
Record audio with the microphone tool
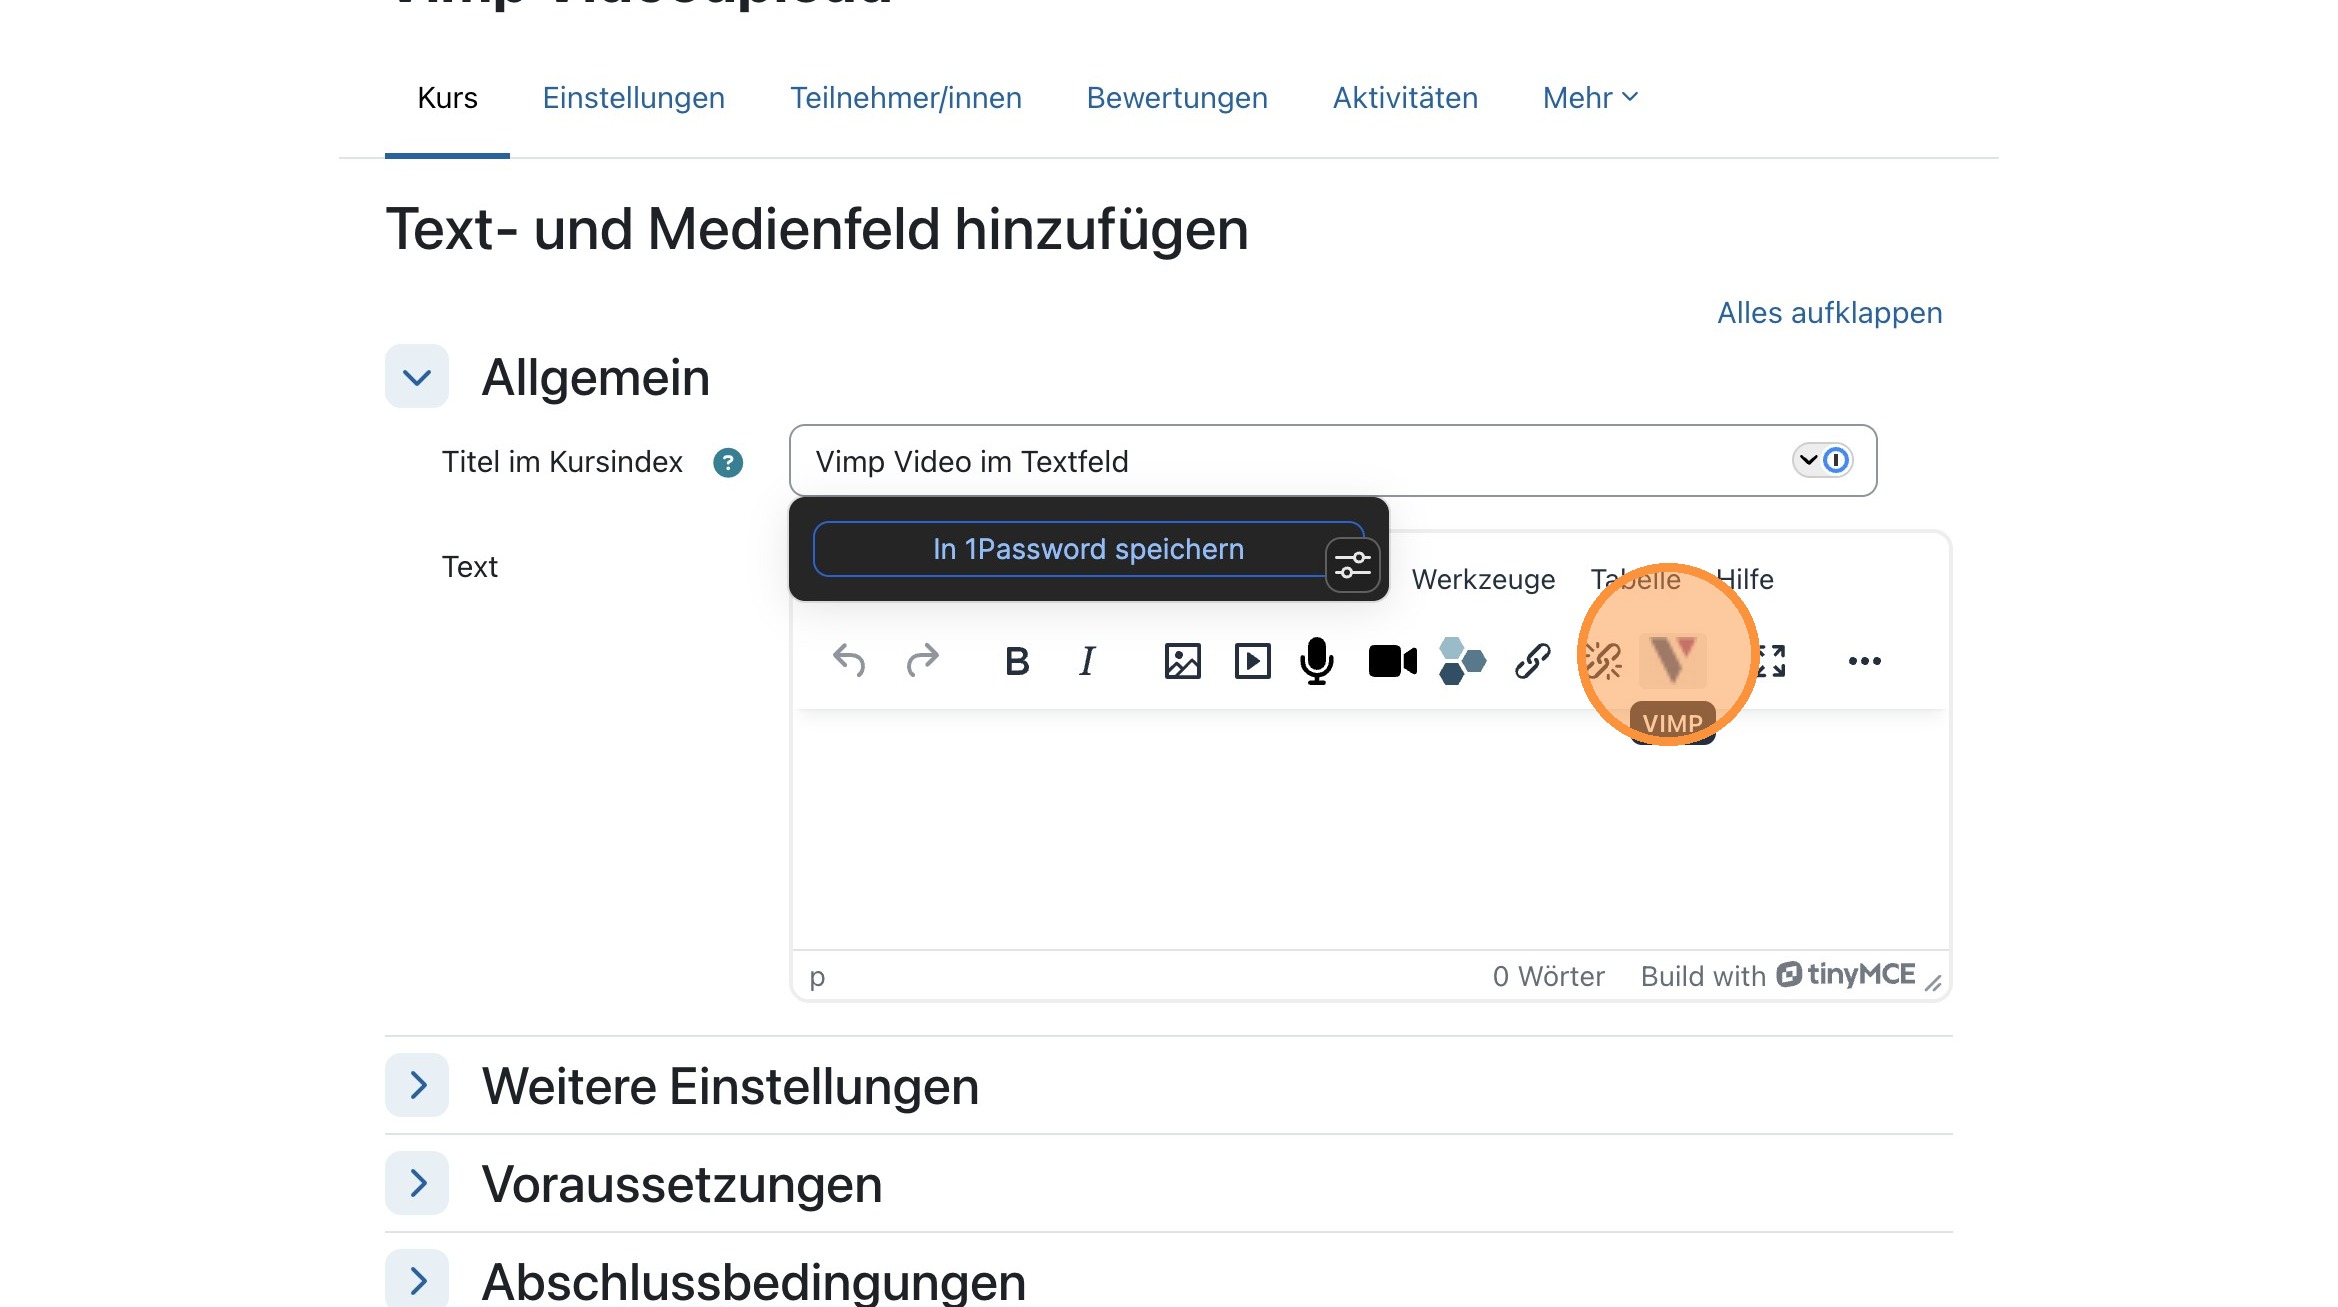(1316, 660)
